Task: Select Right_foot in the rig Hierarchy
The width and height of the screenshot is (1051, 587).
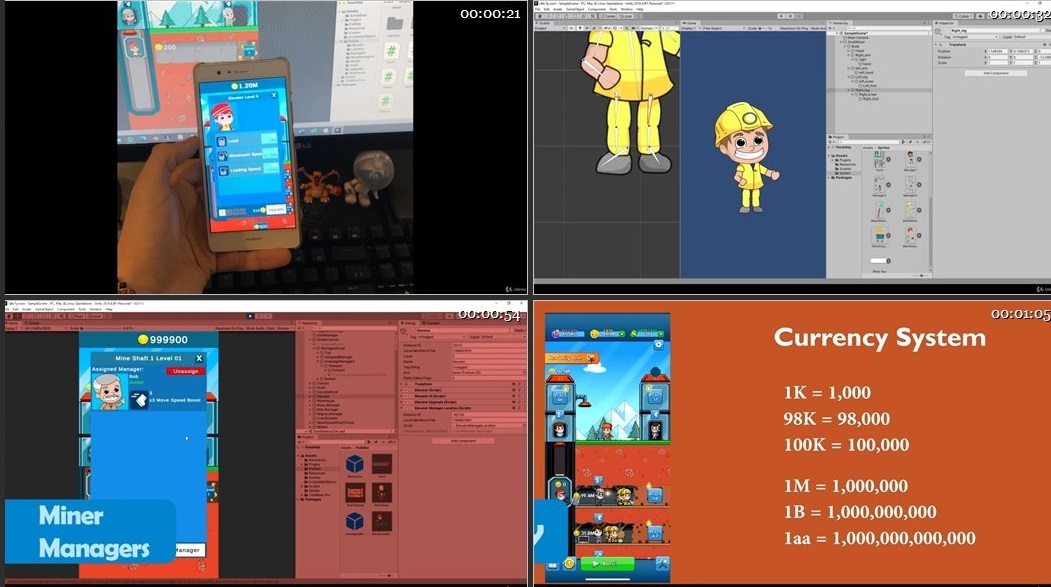Action: point(870,99)
